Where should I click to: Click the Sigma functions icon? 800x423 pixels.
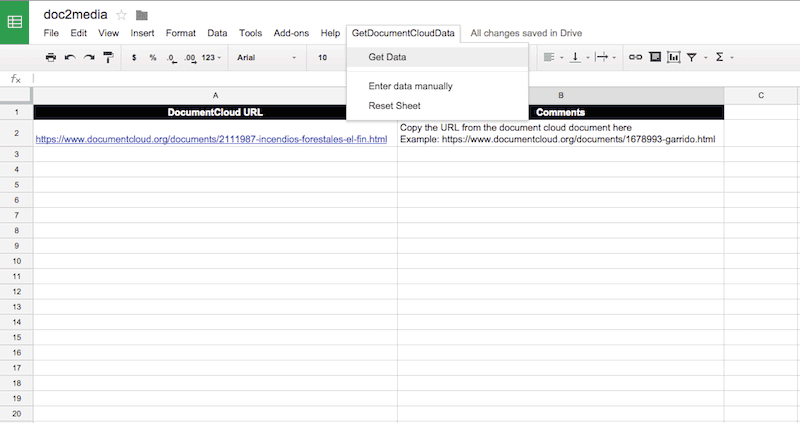pos(719,57)
